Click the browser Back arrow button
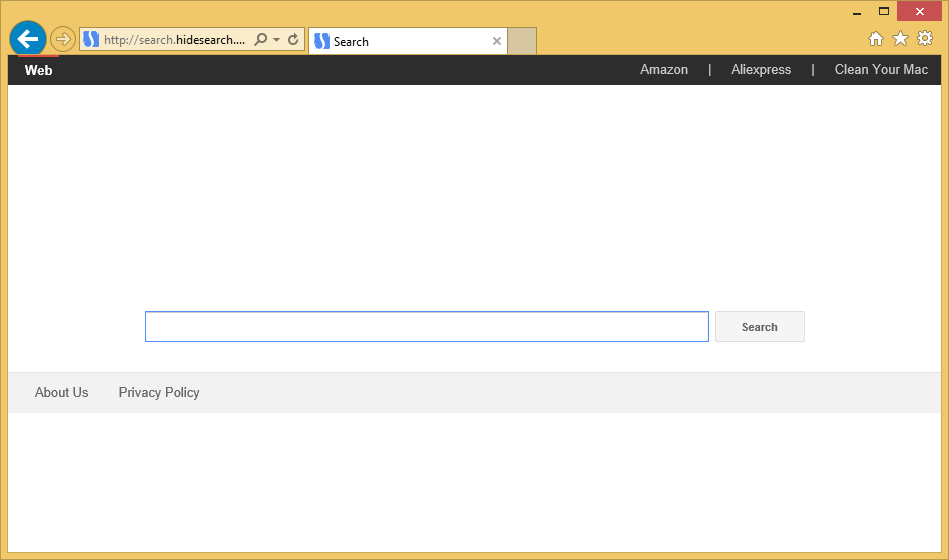 point(28,39)
